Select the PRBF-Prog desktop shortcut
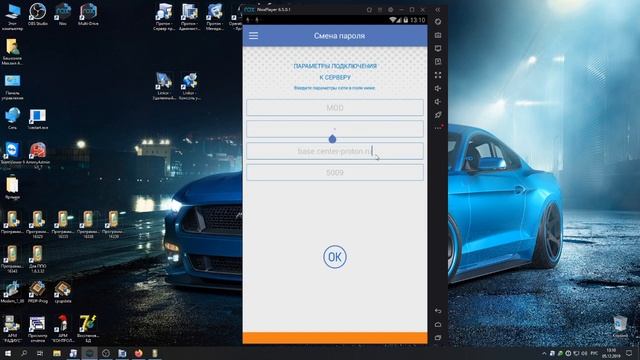The image size is (640, 360). [38, 292]
